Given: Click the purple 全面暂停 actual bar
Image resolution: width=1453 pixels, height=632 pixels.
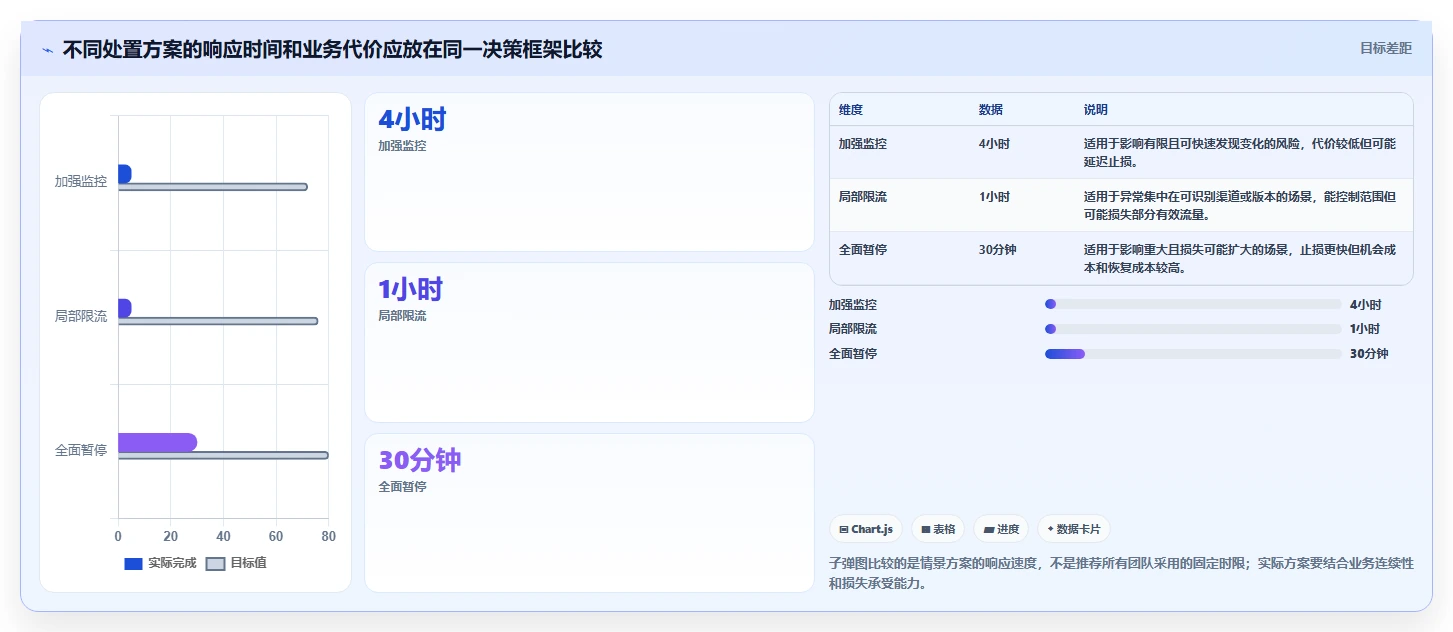Looking at the screenshot, I should coord(157,442).
